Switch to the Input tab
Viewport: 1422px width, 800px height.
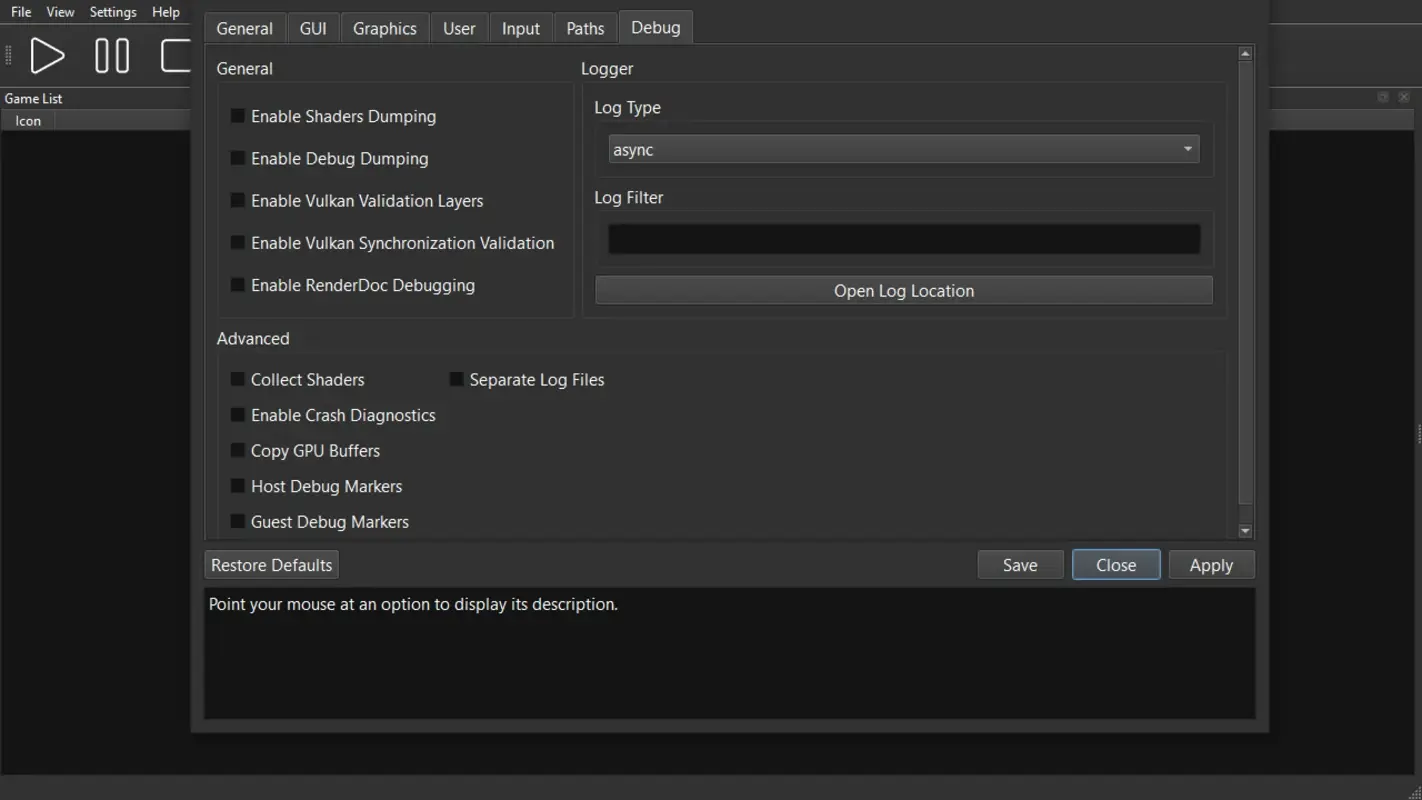point(521,28)
